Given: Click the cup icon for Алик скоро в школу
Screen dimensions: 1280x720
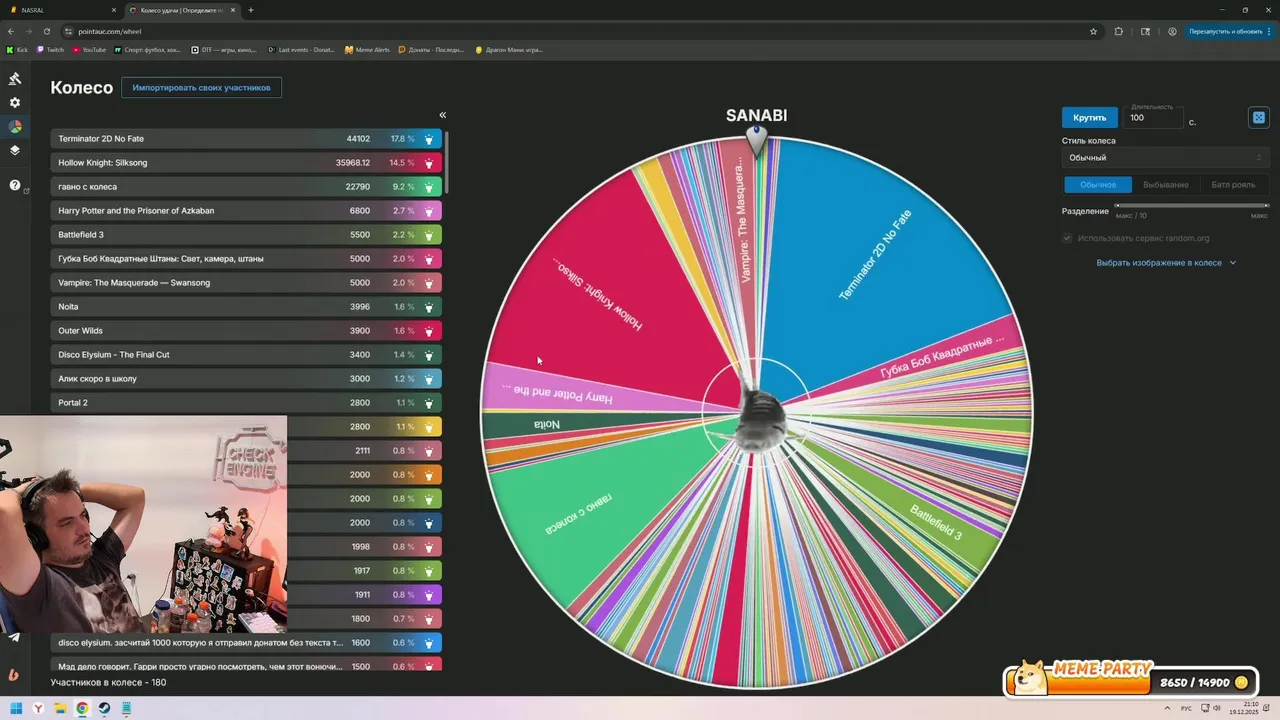Looking at the screenshot, I should [429, 379].
